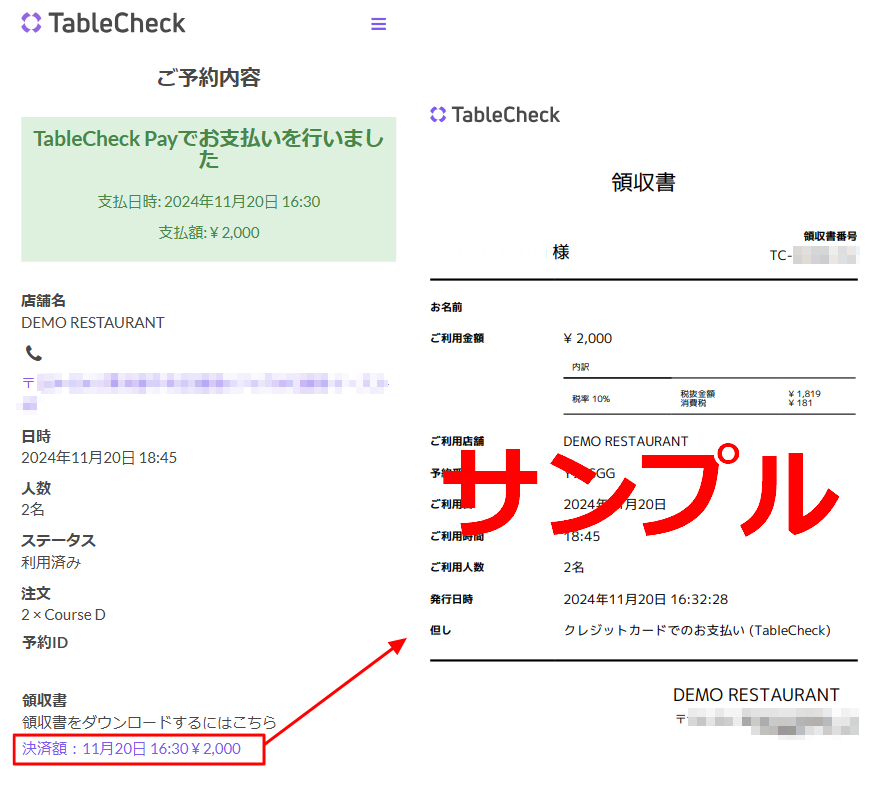The image size is (883, 803).
Task: Click DEMO RESTAURANT next to ご利用店舗
Action: (x=626, y=441)
